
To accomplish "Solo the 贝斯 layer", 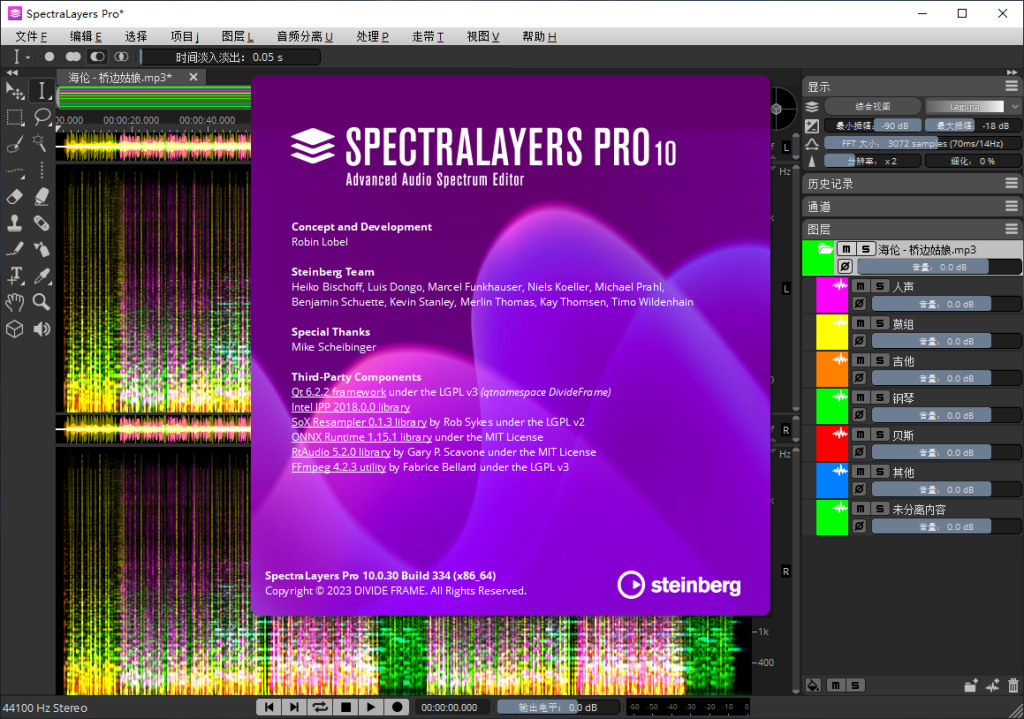I will [x=880, y=434].
